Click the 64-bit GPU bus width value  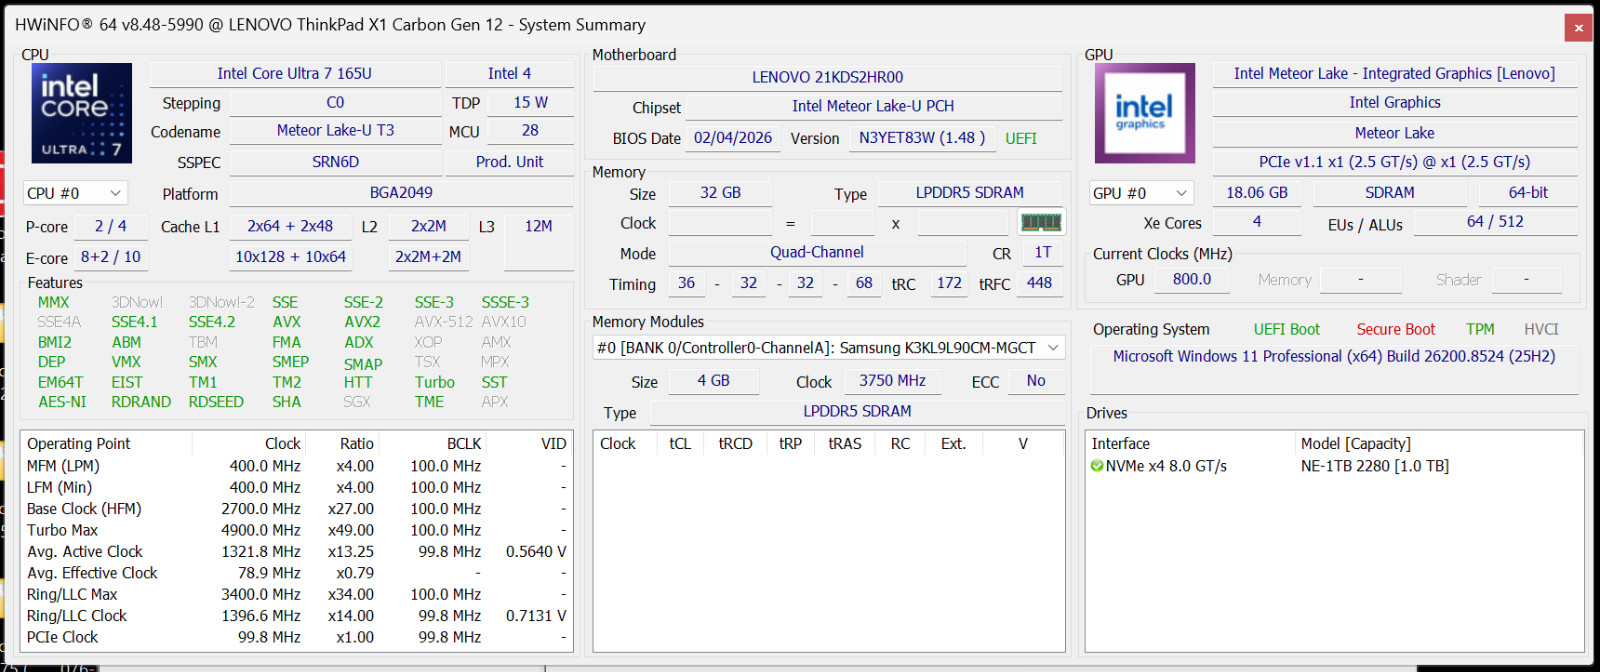[x=1528, y=193]
